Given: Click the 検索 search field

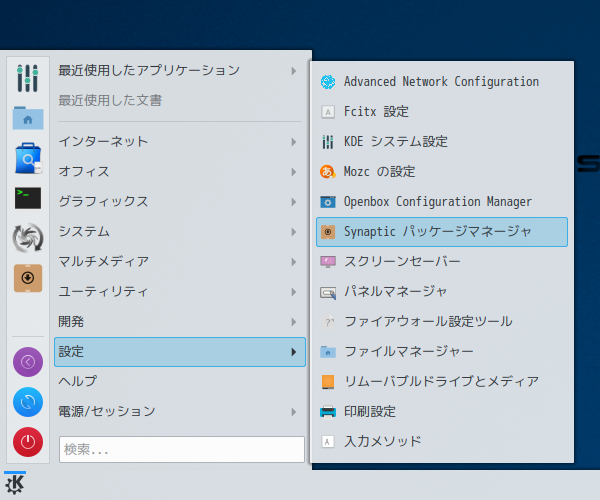Looking at the screenshot, I should click(x=182, y=450).
